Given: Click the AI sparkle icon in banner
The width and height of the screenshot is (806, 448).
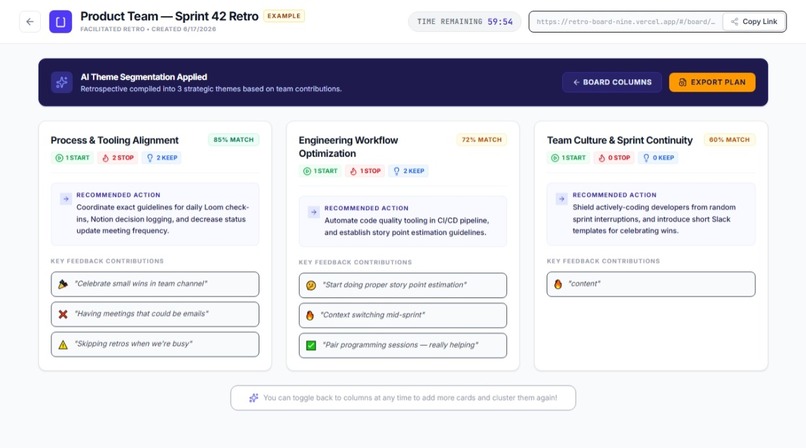Looking at the screenshot, I should (62, 82).
